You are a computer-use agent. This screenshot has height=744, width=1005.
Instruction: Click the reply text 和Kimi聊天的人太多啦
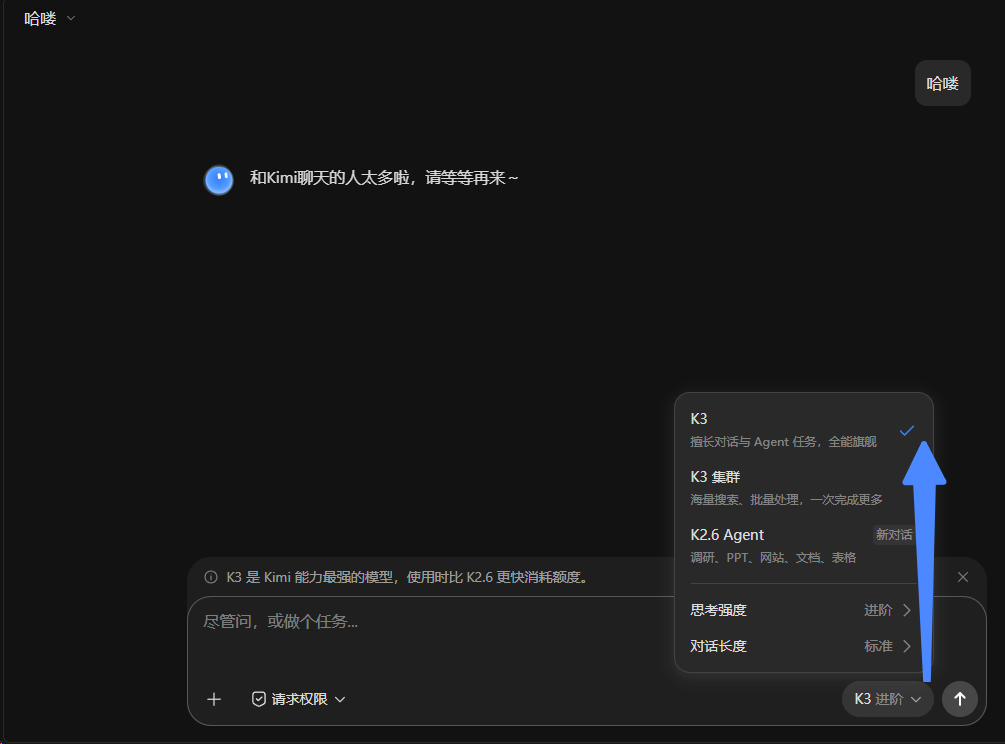point(384,178)
